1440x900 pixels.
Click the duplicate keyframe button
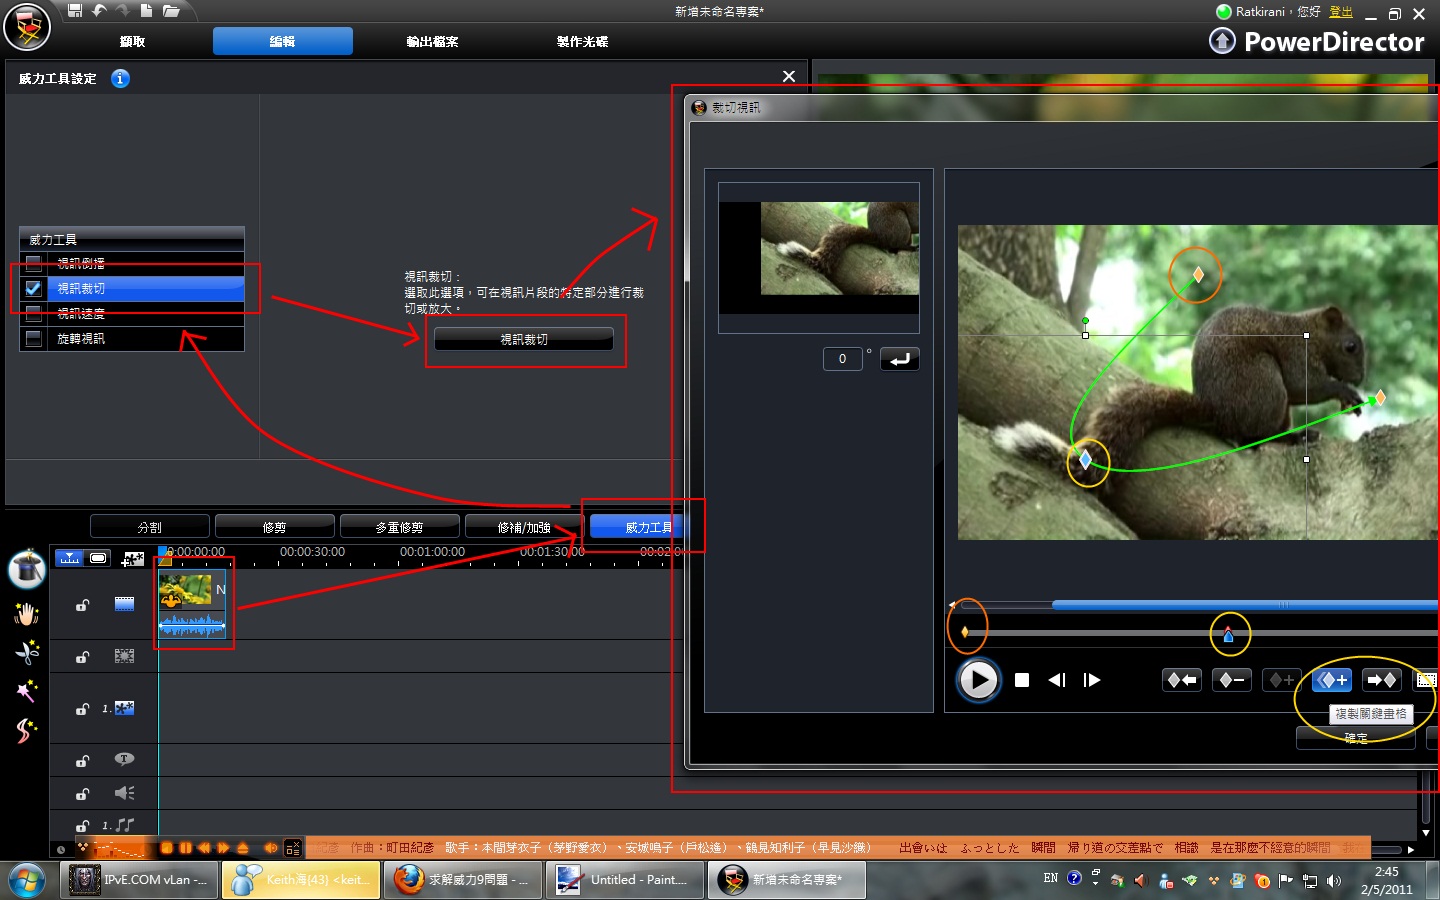click(1331, 680)
